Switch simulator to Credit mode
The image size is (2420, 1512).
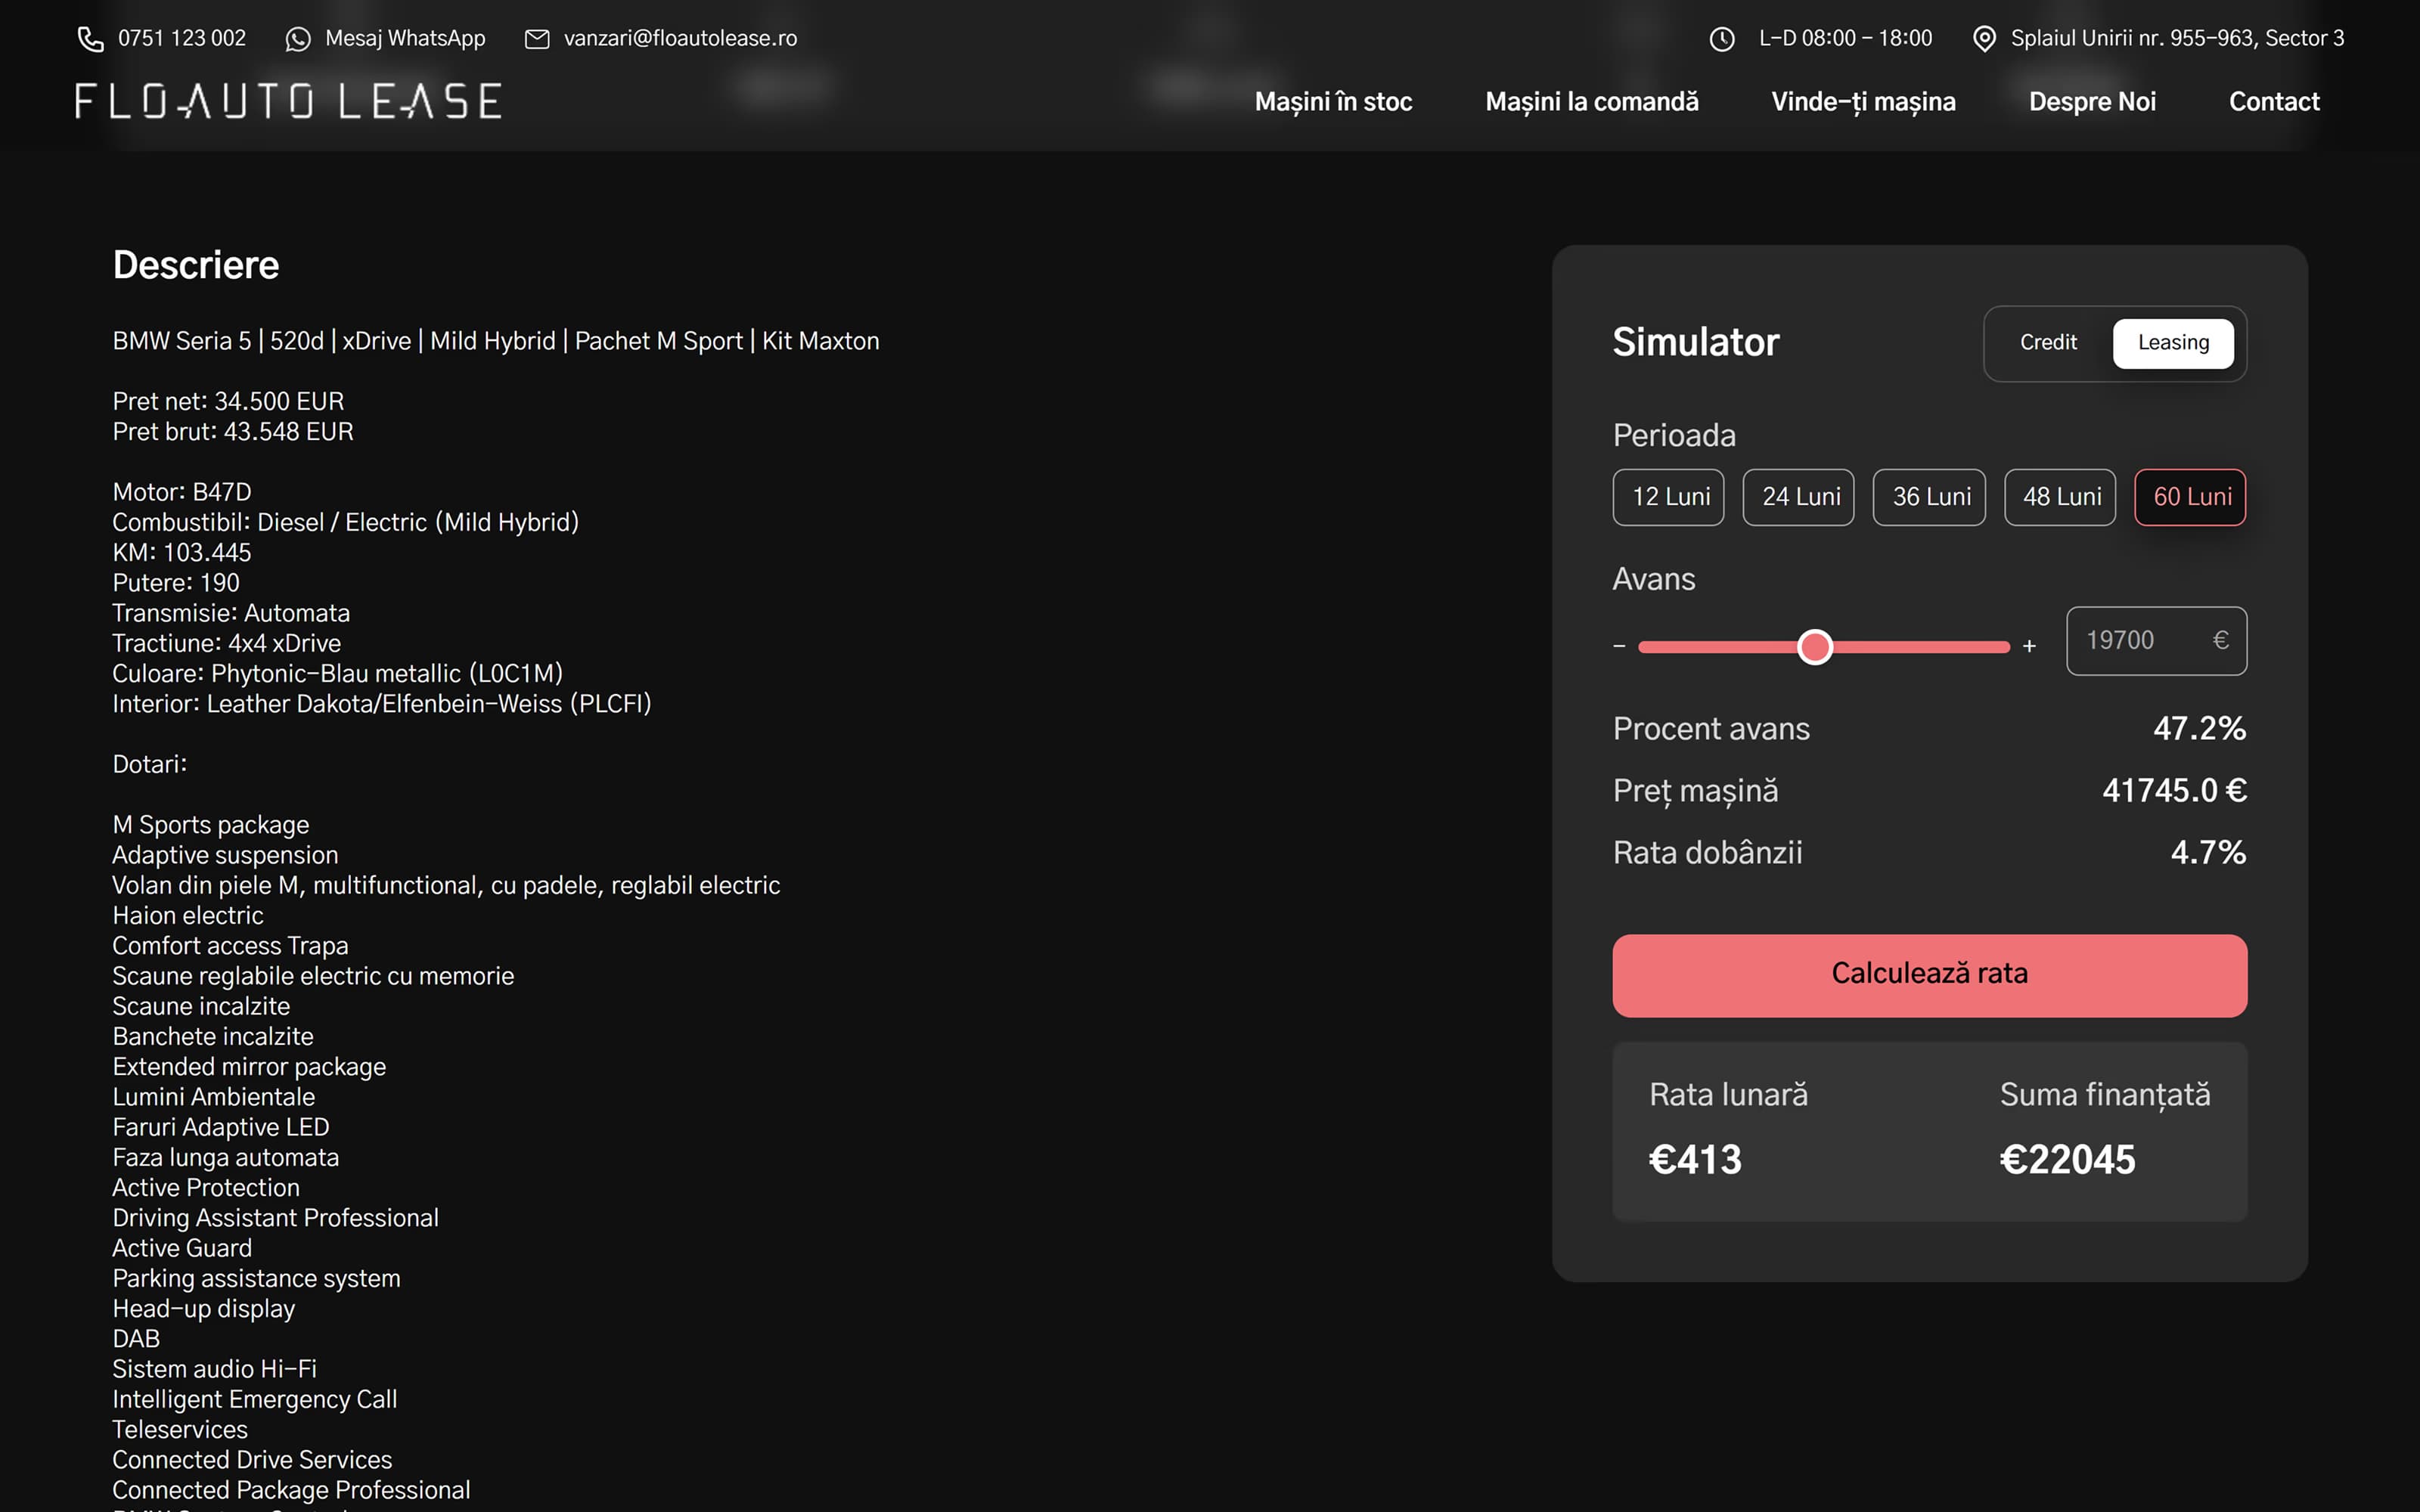[x=2048, y=343]
